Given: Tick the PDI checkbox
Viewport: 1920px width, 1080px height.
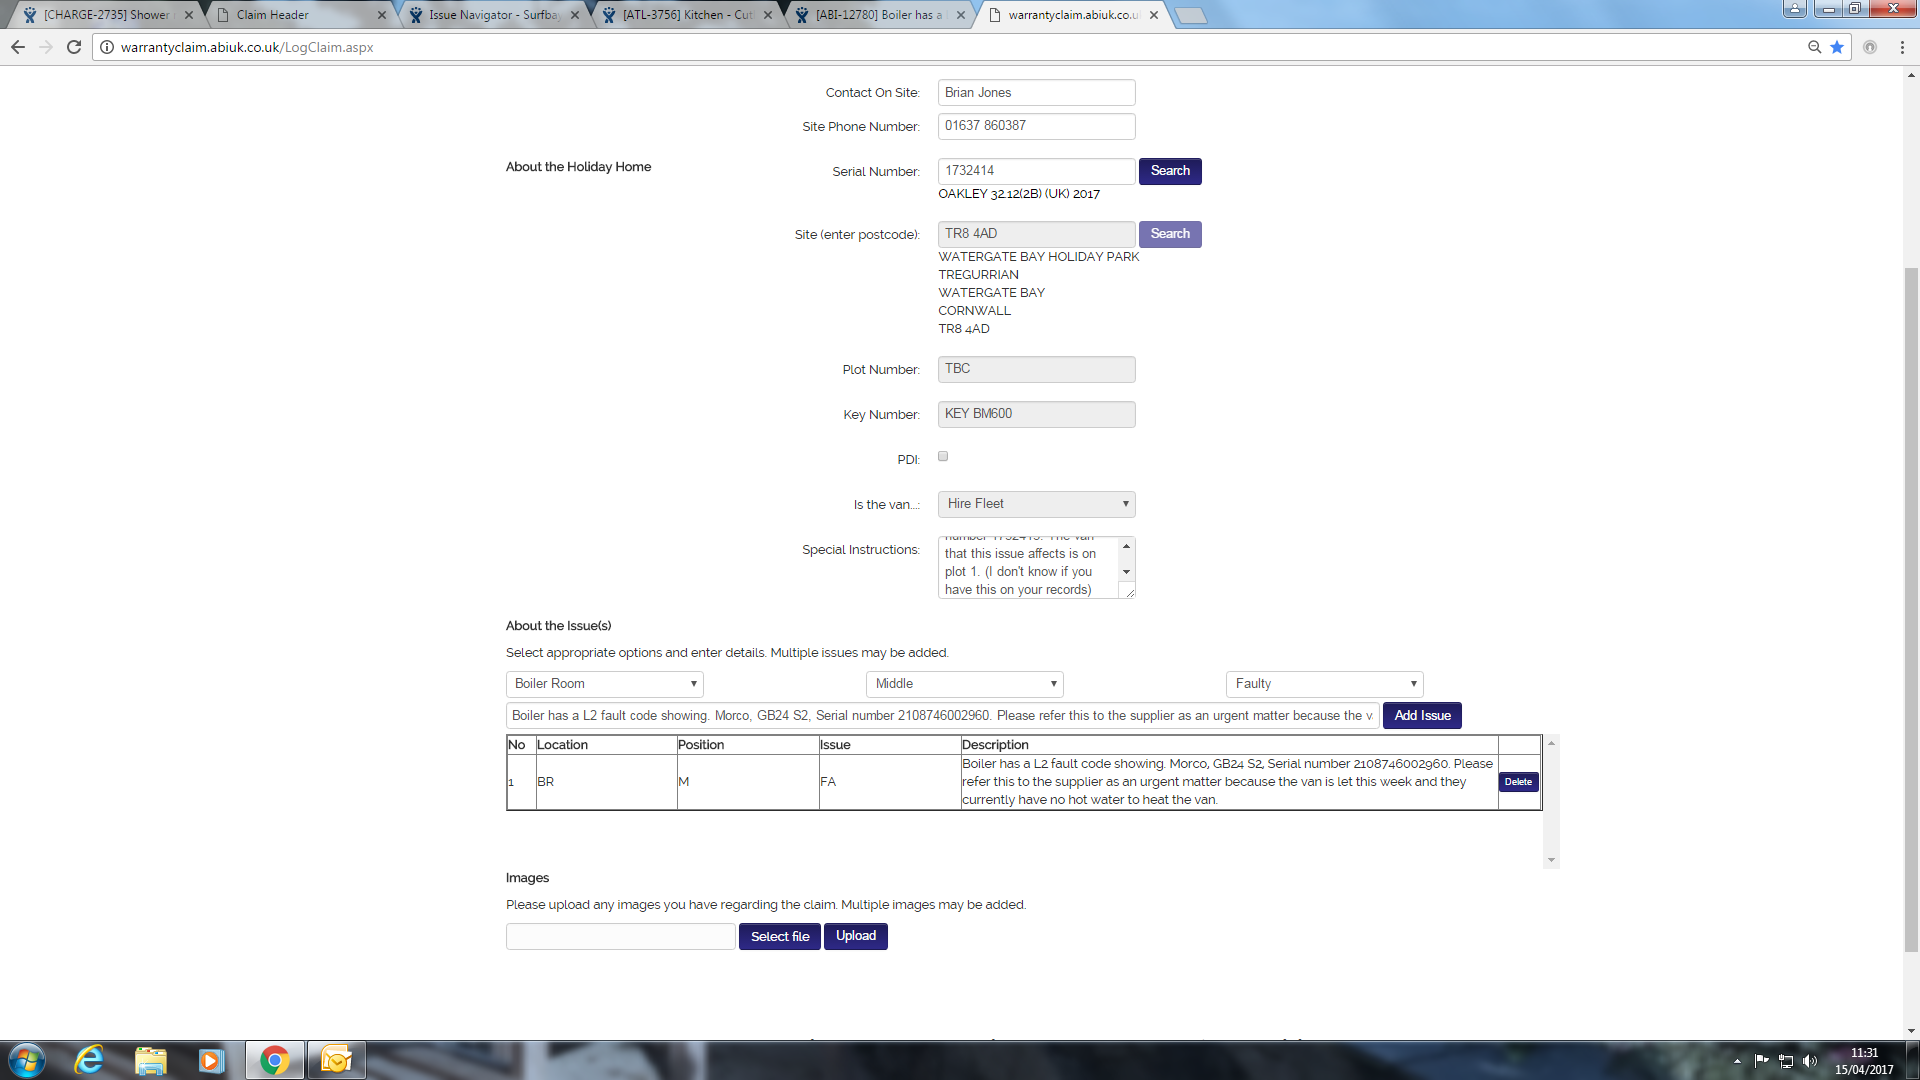Looking at the screenshot, I should click(943, 457).
